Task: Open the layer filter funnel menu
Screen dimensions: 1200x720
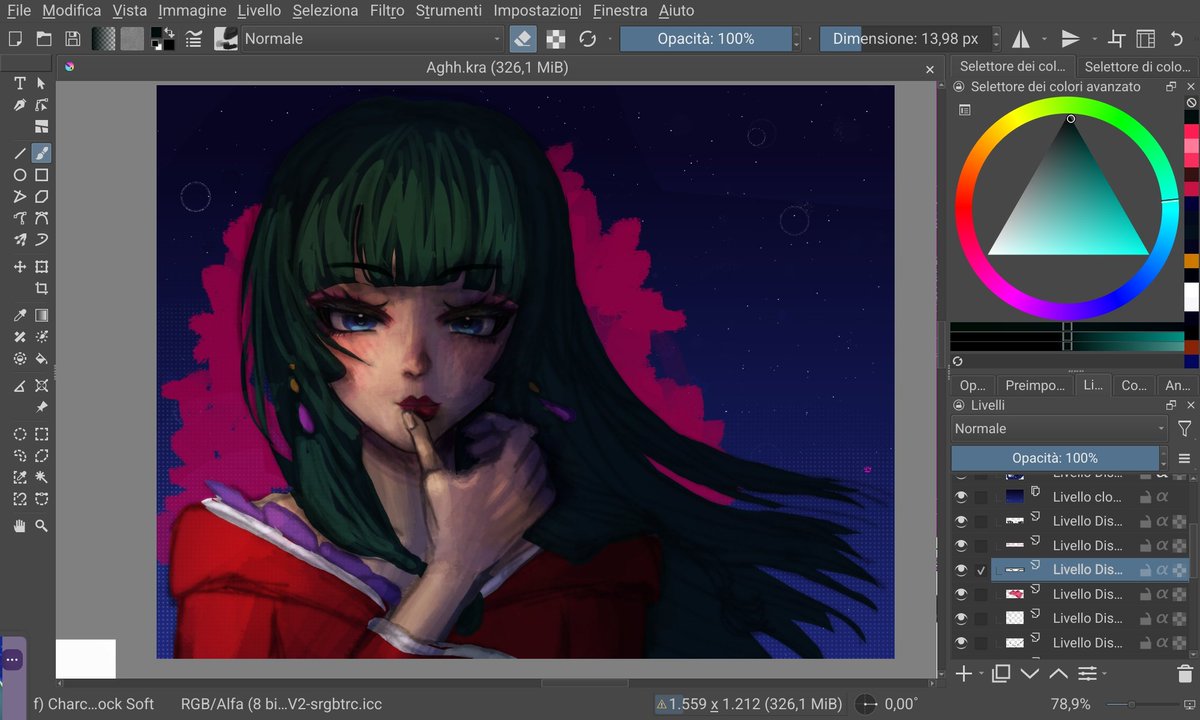Action: (1184, 428)
